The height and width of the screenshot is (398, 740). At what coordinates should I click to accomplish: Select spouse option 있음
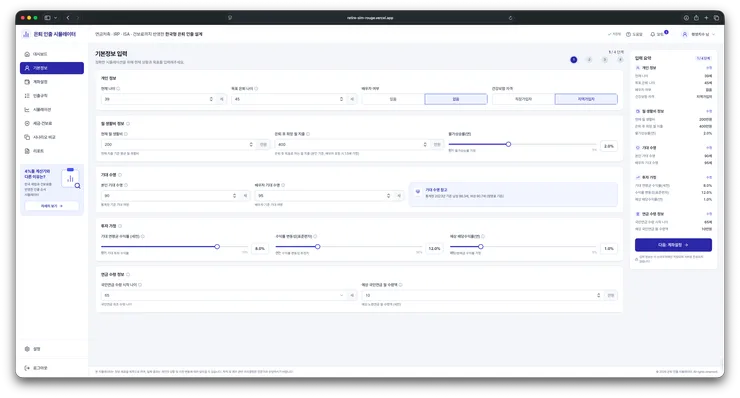point(393,99)
